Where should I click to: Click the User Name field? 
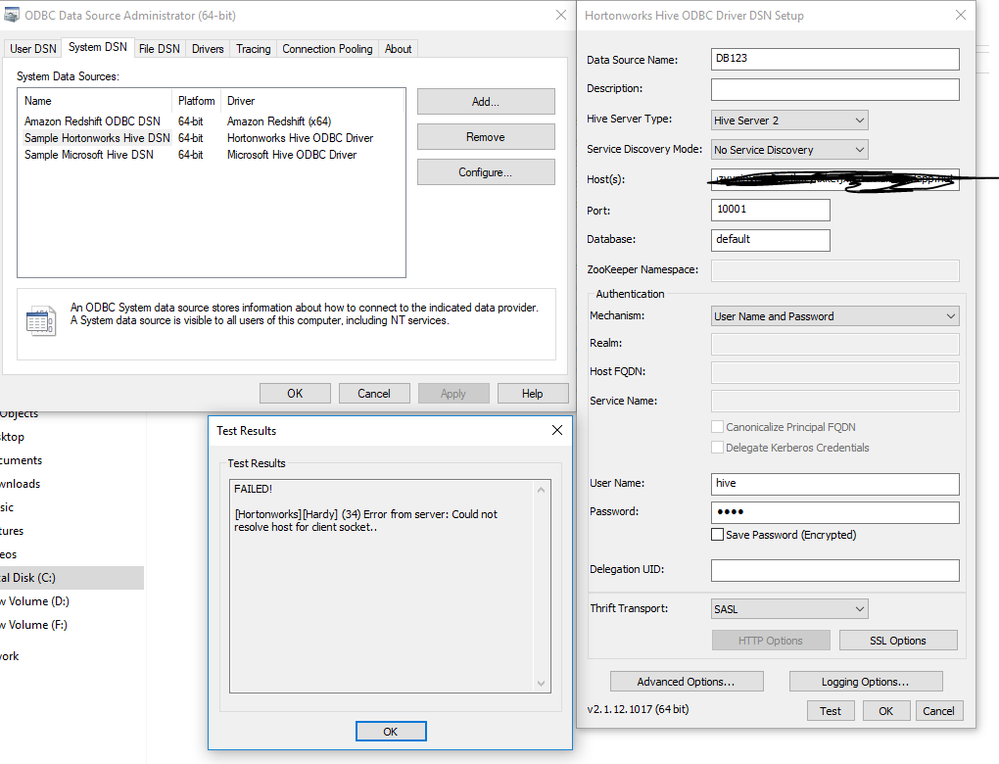(x=835, y=484)
